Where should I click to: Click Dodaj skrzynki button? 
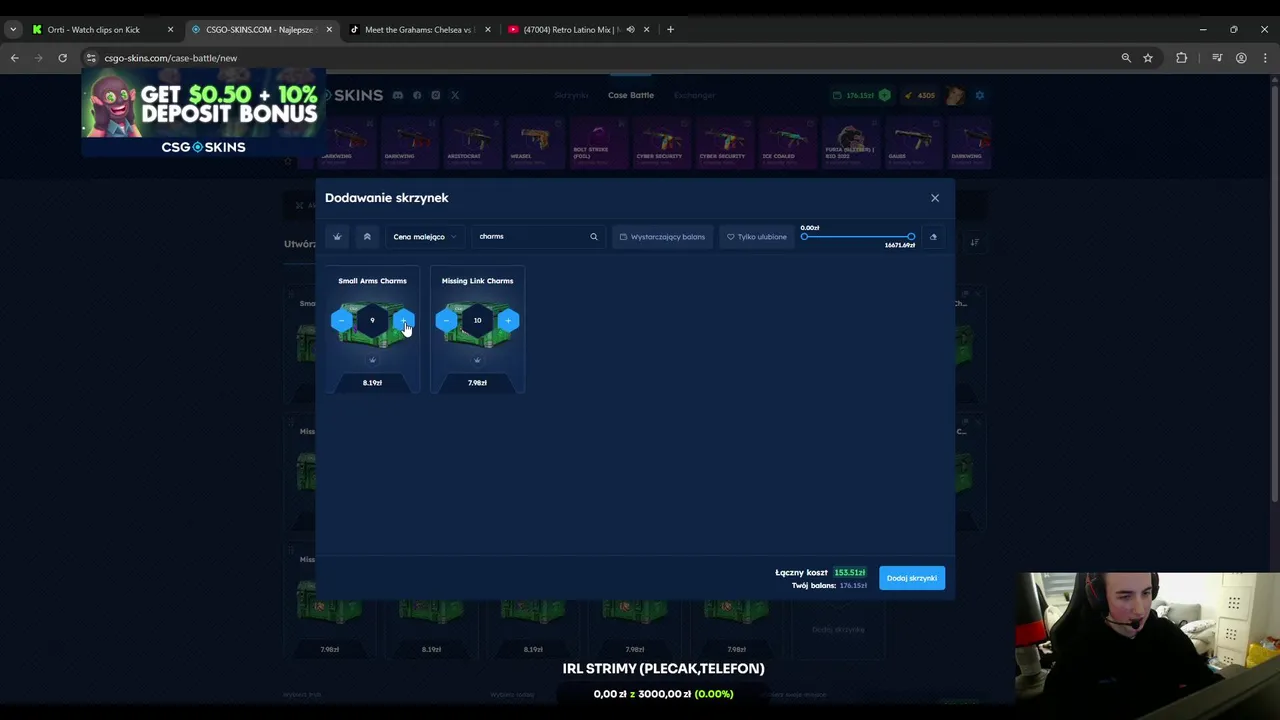point(912,578)
